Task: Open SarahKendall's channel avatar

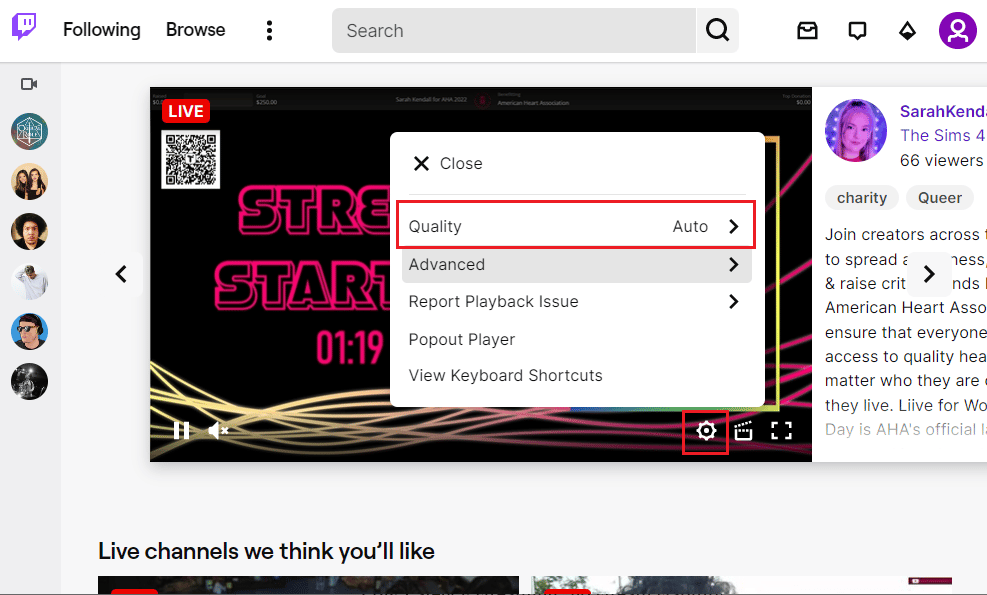Action: (x=855, y=130)
